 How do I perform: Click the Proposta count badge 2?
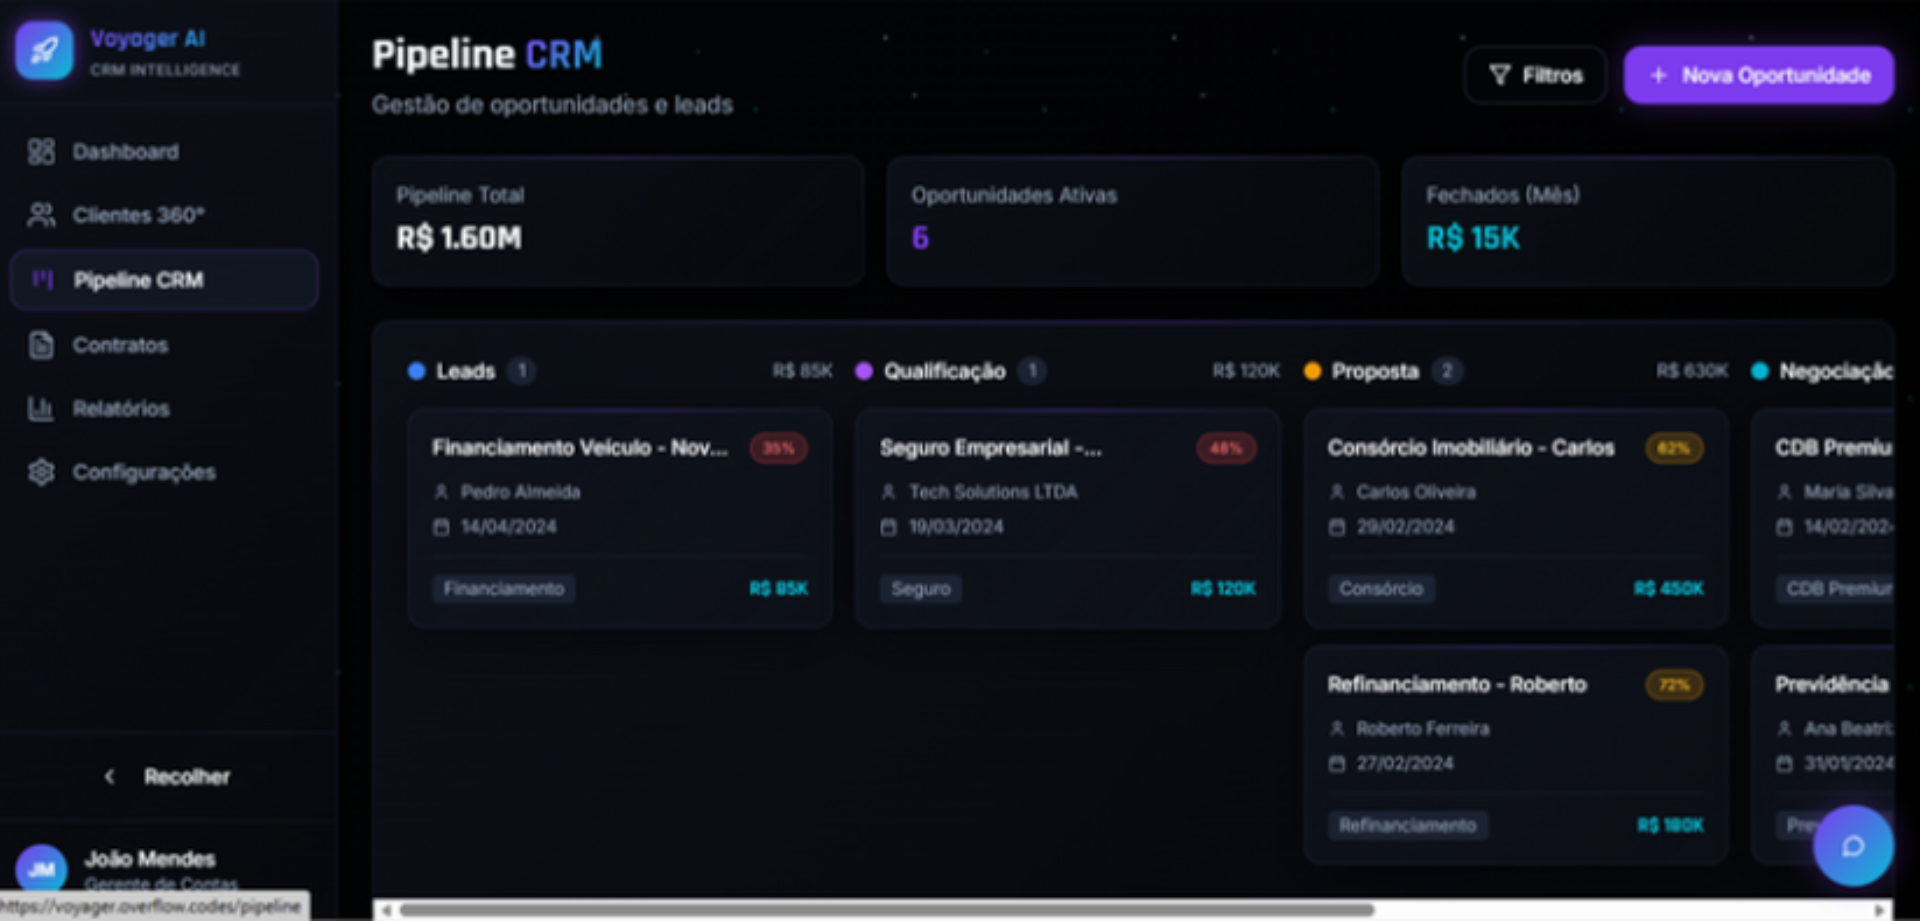1446,371
